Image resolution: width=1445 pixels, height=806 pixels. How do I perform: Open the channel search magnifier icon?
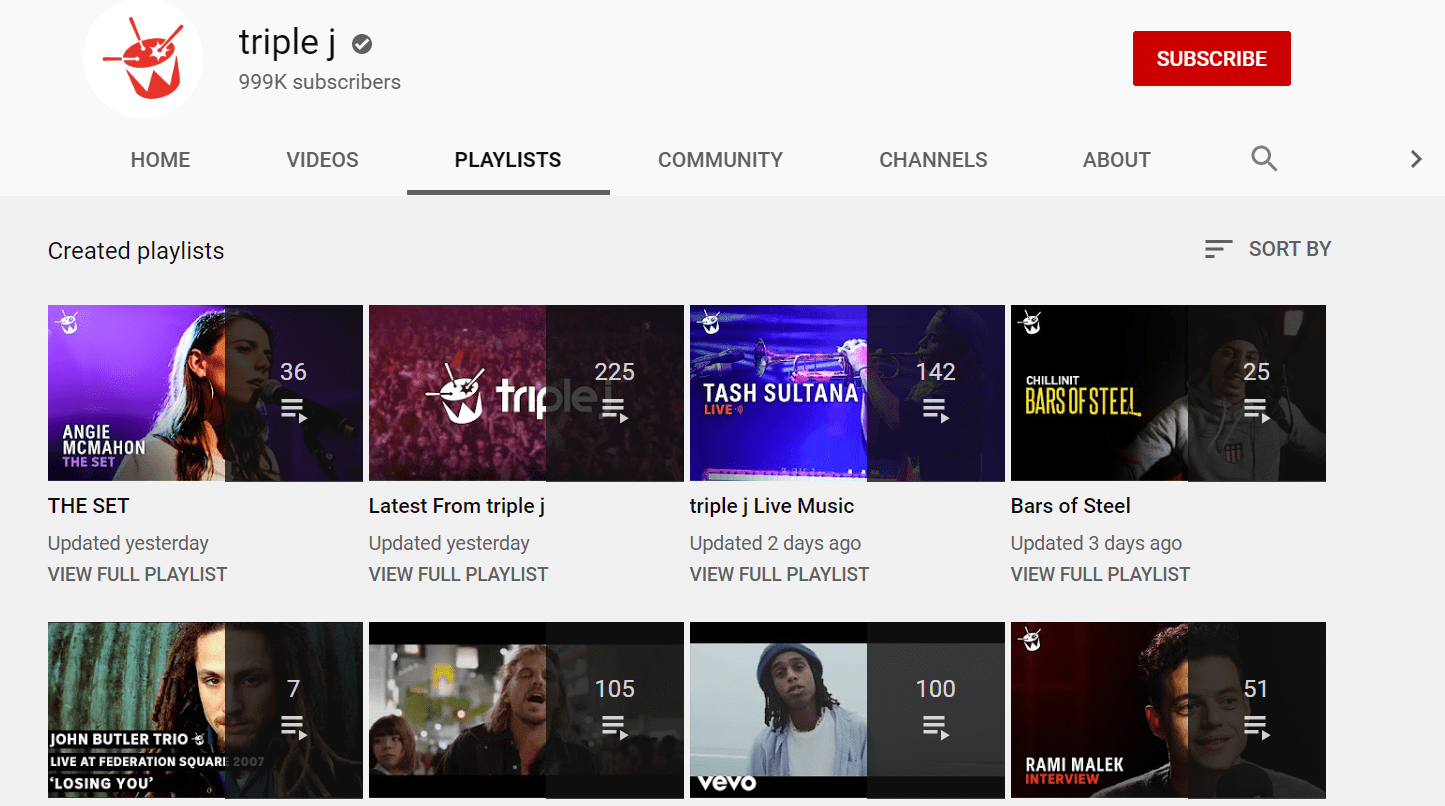tap(1264, 158)
